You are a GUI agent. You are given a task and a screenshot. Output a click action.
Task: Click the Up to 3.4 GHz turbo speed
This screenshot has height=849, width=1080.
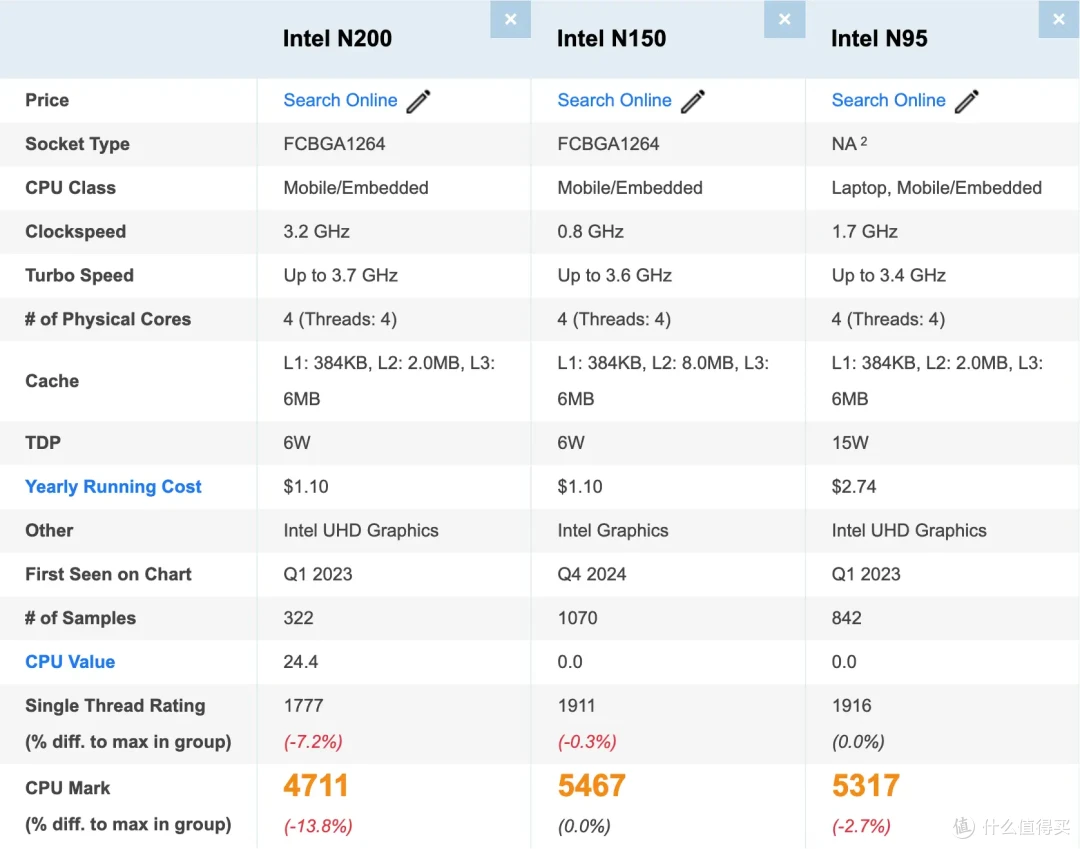[889, 275]
